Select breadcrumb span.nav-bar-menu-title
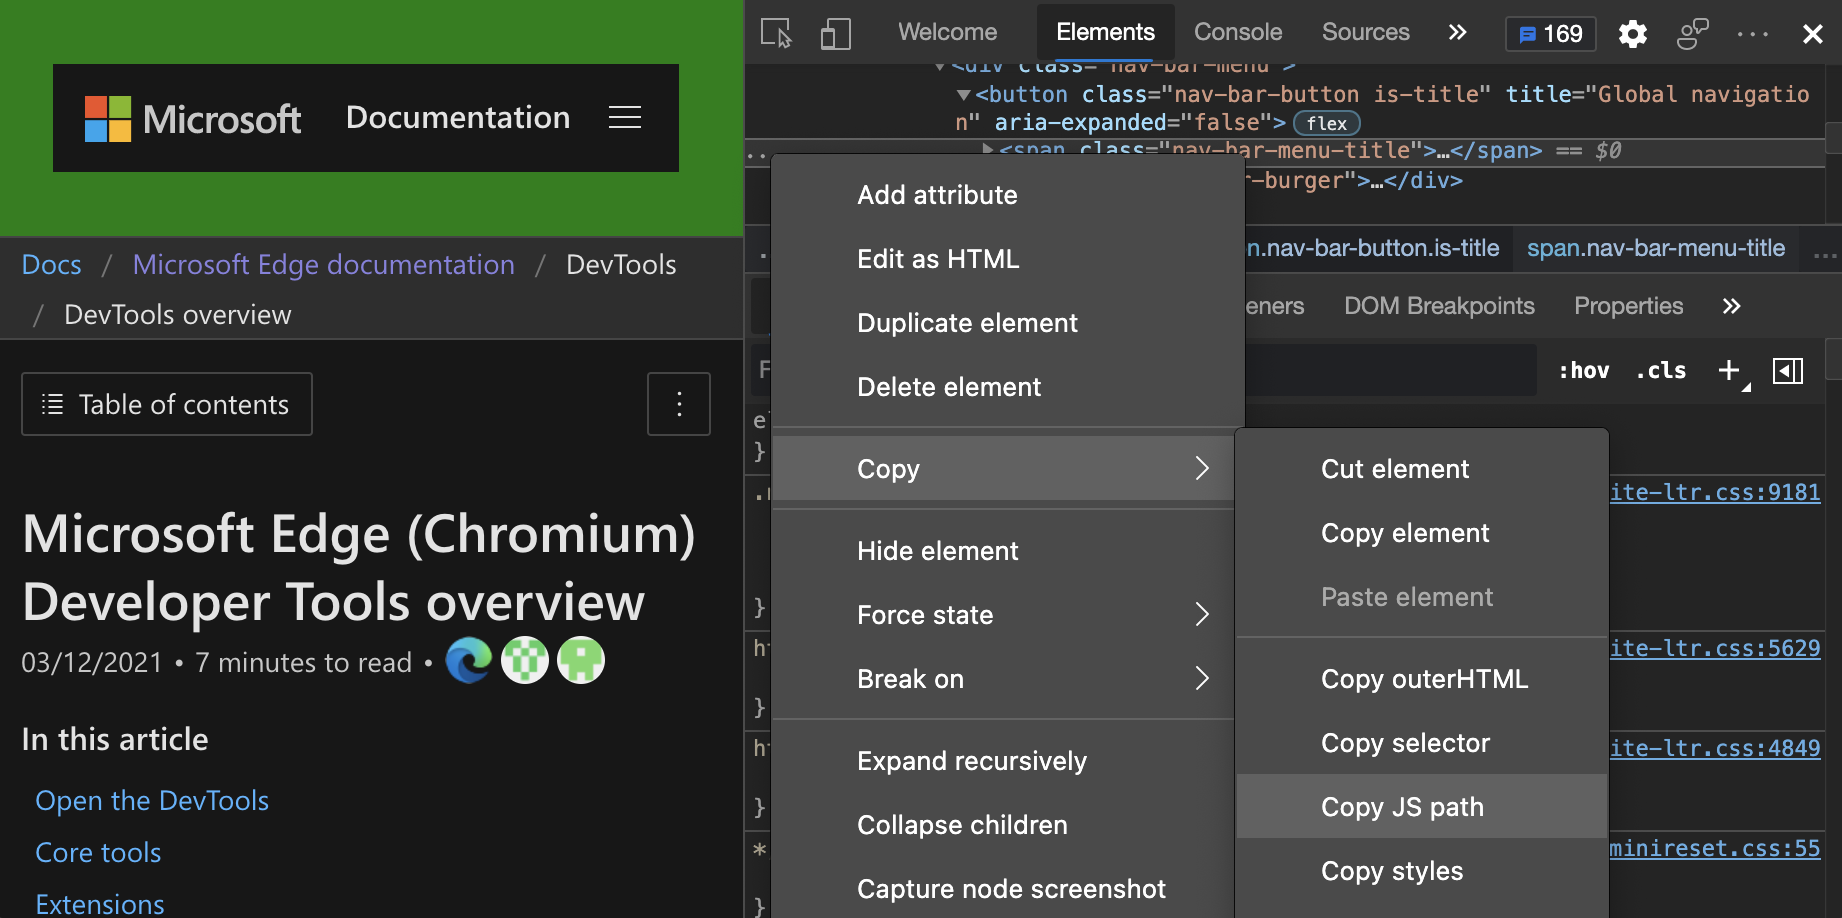 point(1655,248)
